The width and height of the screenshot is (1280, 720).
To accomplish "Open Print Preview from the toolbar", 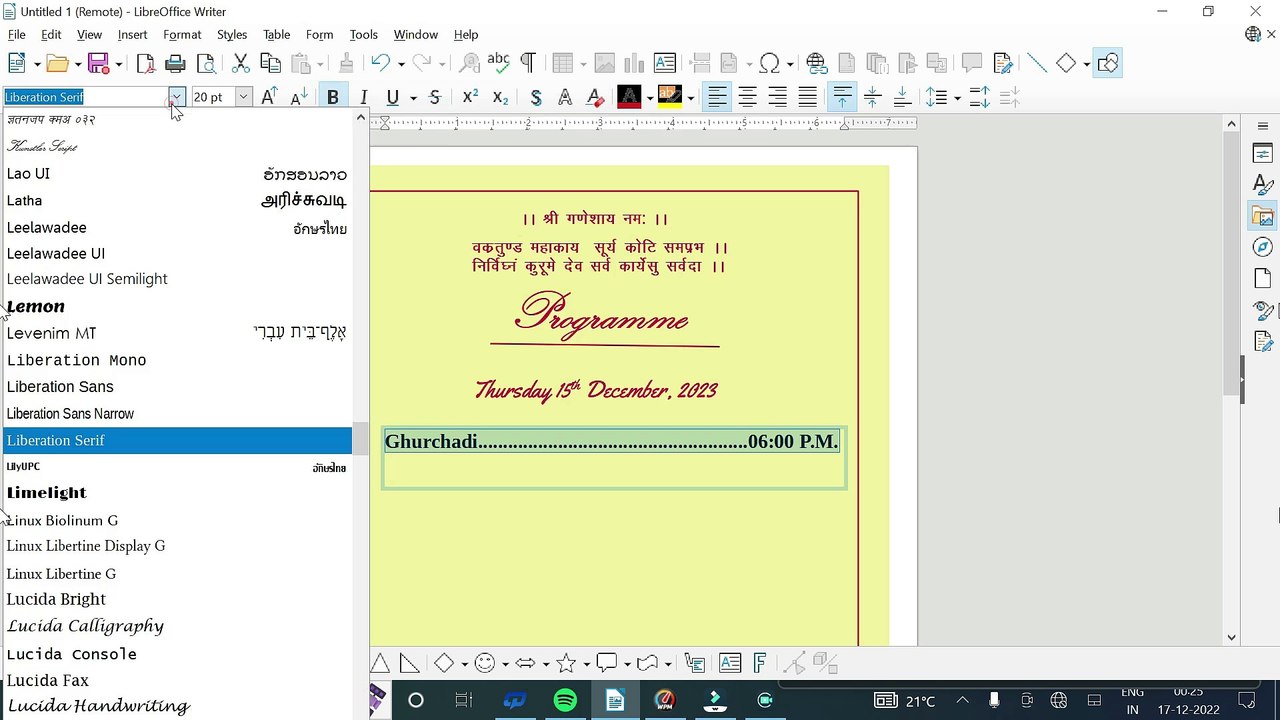I will click(x=206, y=63).
